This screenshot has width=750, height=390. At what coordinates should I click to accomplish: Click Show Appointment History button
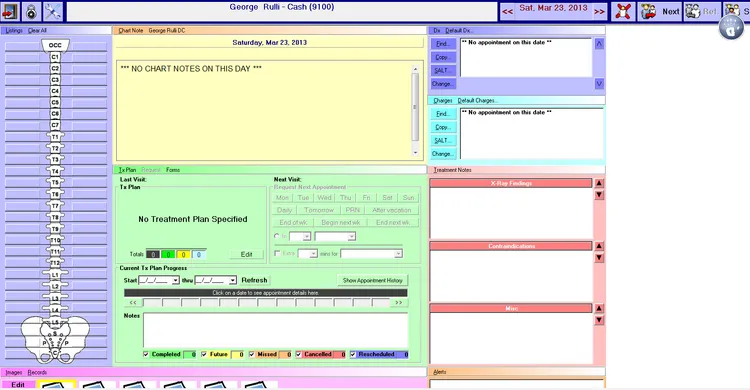coord(373,280)
